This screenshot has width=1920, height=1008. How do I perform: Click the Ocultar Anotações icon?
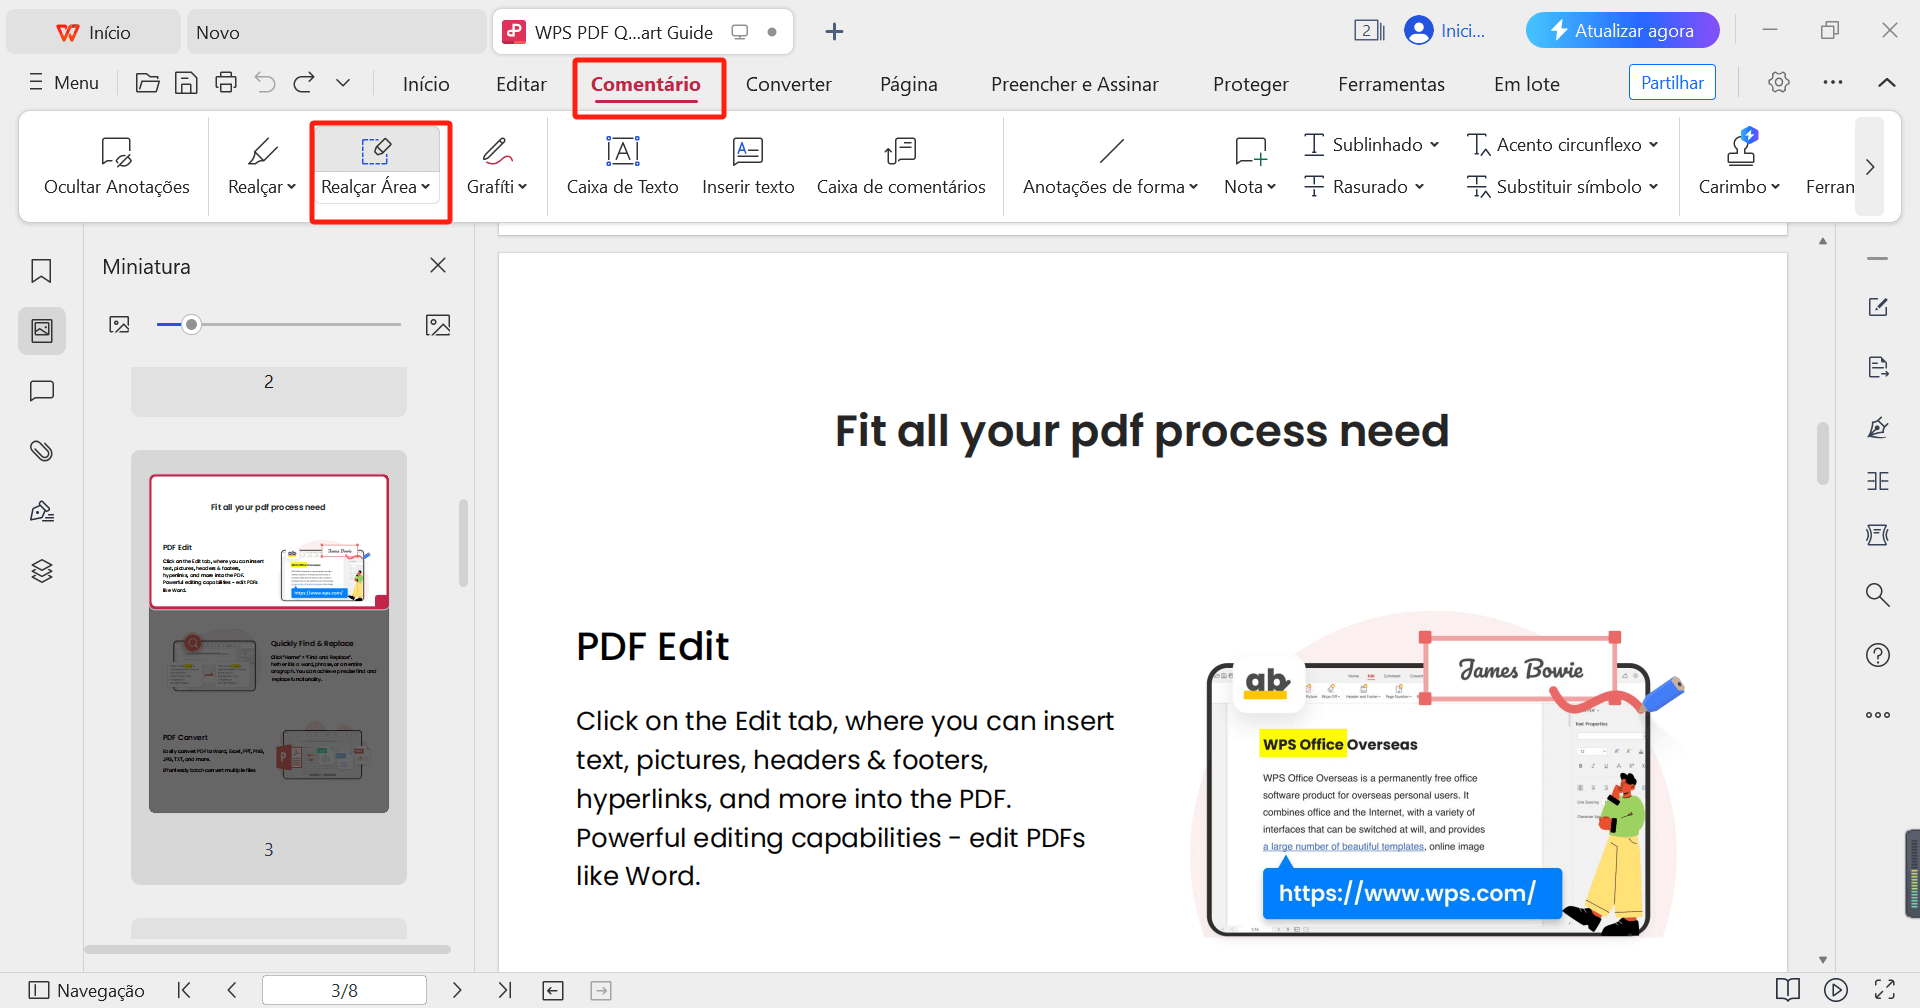click(116, 165)
